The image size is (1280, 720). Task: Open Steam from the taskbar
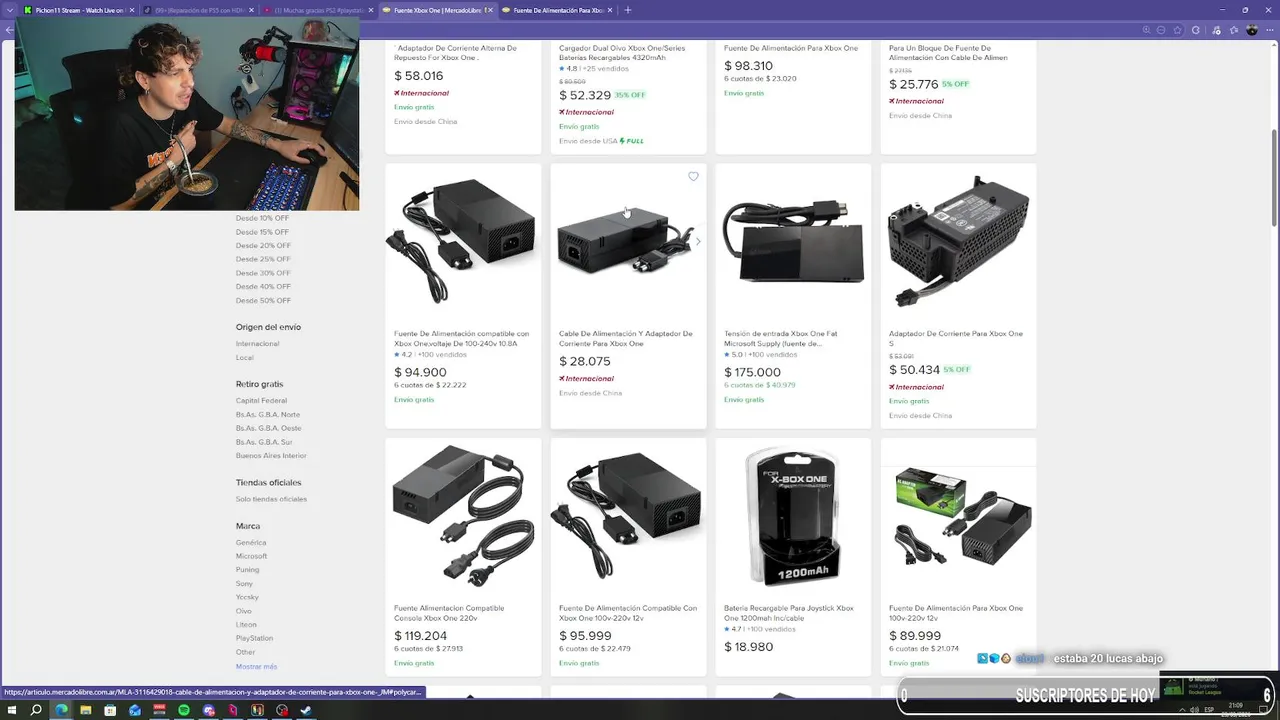[306, 710]
